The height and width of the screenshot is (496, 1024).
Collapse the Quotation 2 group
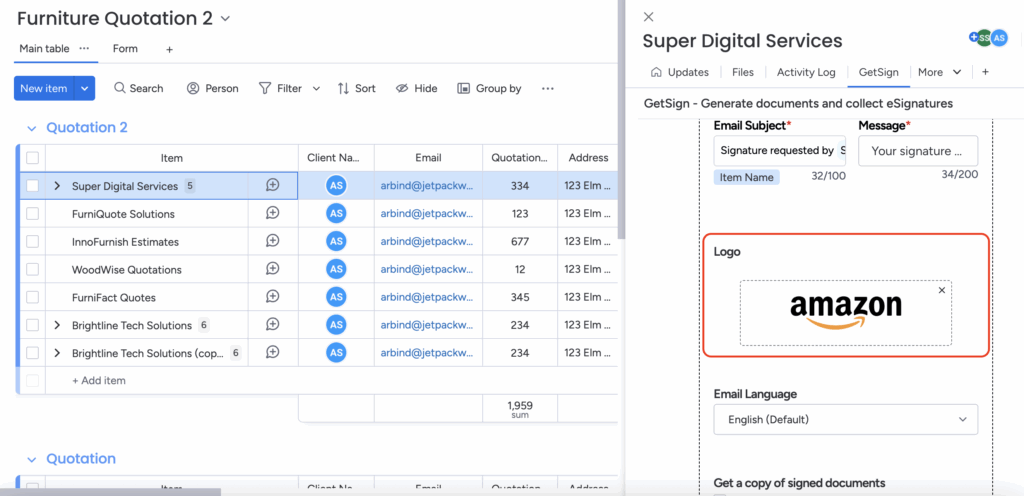[x=31, y=129]
